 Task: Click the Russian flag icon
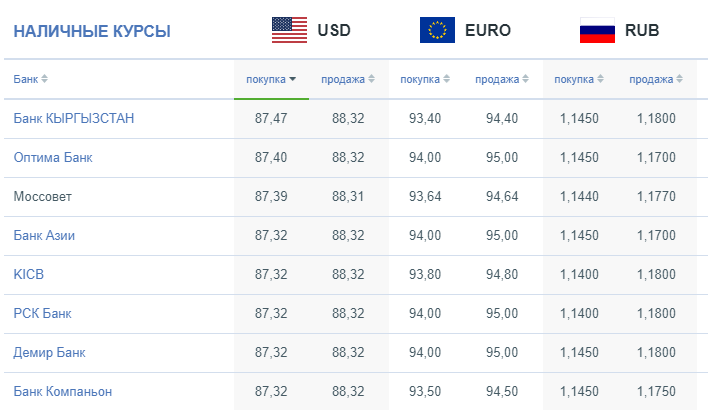pyautogui.click(x=597, y=30)
